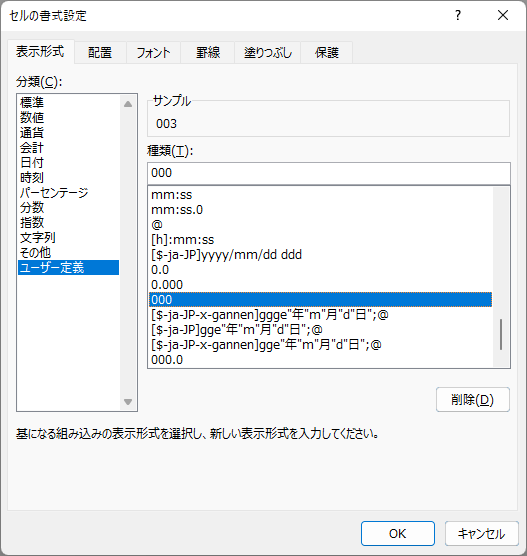Confirm with the OK button
Viewport: 527px width, 556px height.
click(398, 533)
